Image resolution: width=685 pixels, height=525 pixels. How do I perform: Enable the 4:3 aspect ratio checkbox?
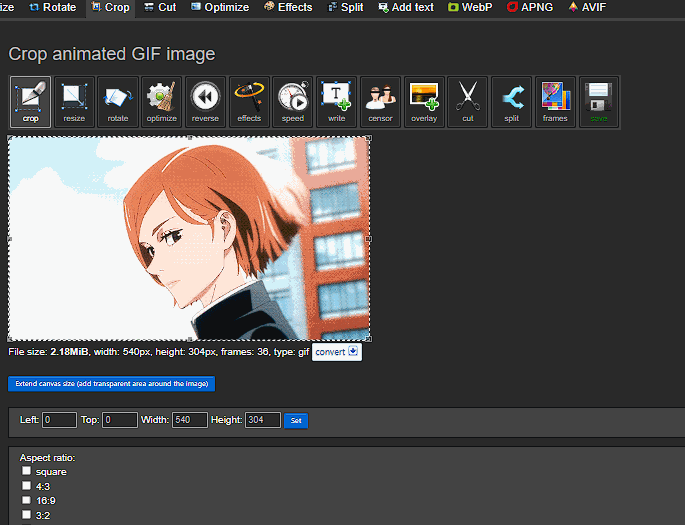[x=27, y=486]
